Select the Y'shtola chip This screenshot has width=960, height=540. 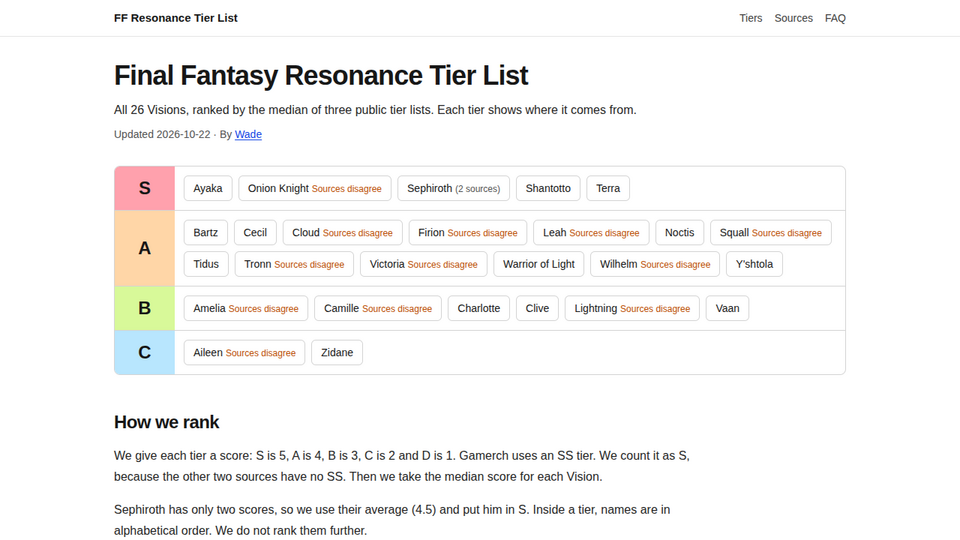pos(754,264)
